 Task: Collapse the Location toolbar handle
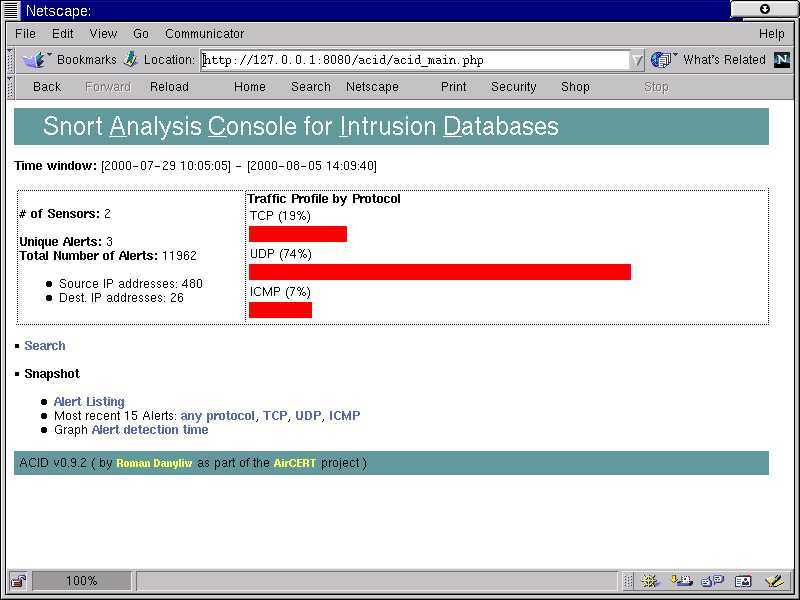(10, 61)
